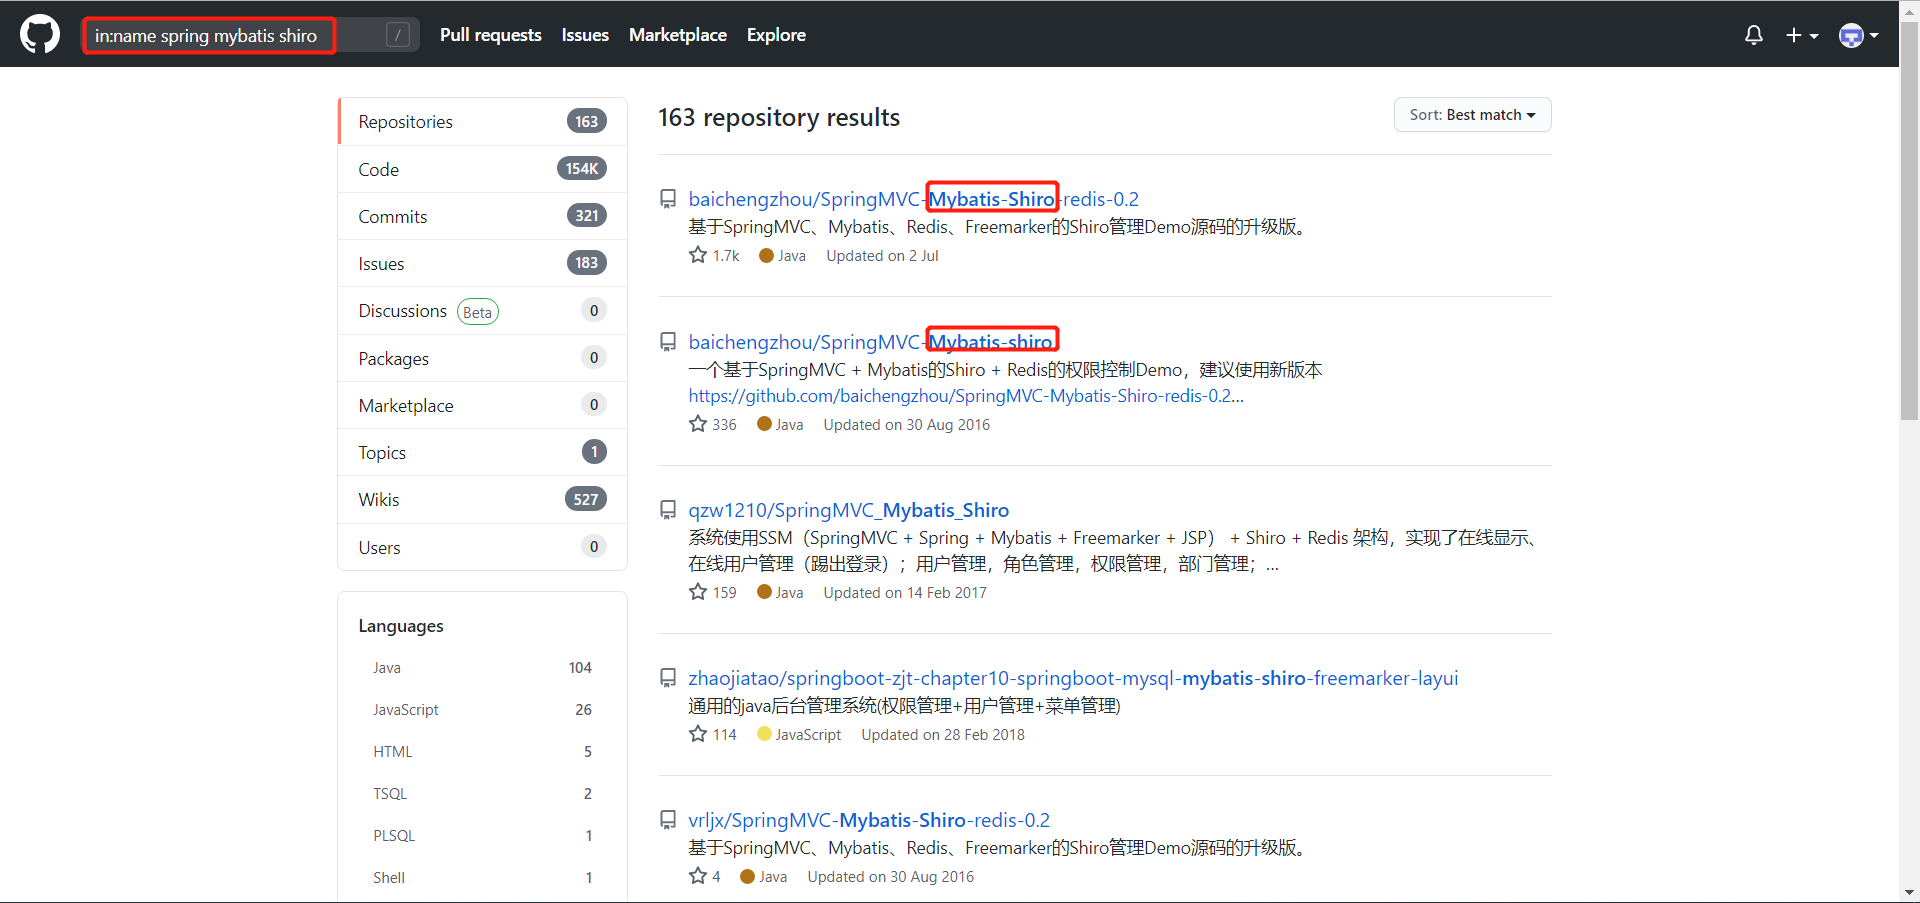This screenshot has width=1920, height=903.
Task: Click the 336 stars icon
Action: pos(698,424)
